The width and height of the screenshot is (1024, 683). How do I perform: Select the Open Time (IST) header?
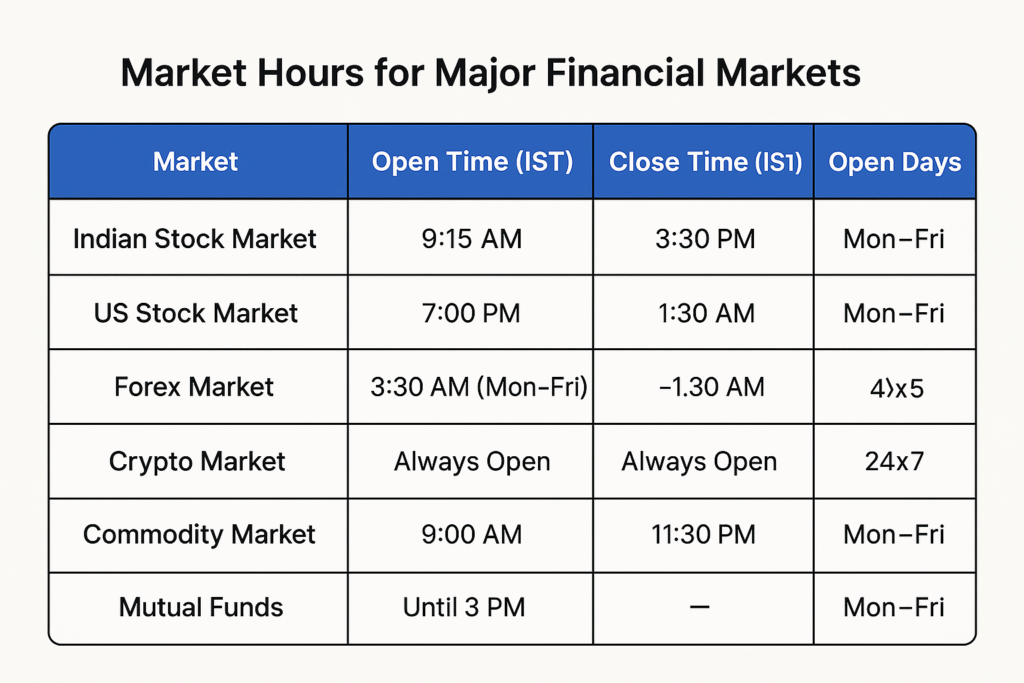[x=472, y=162]
